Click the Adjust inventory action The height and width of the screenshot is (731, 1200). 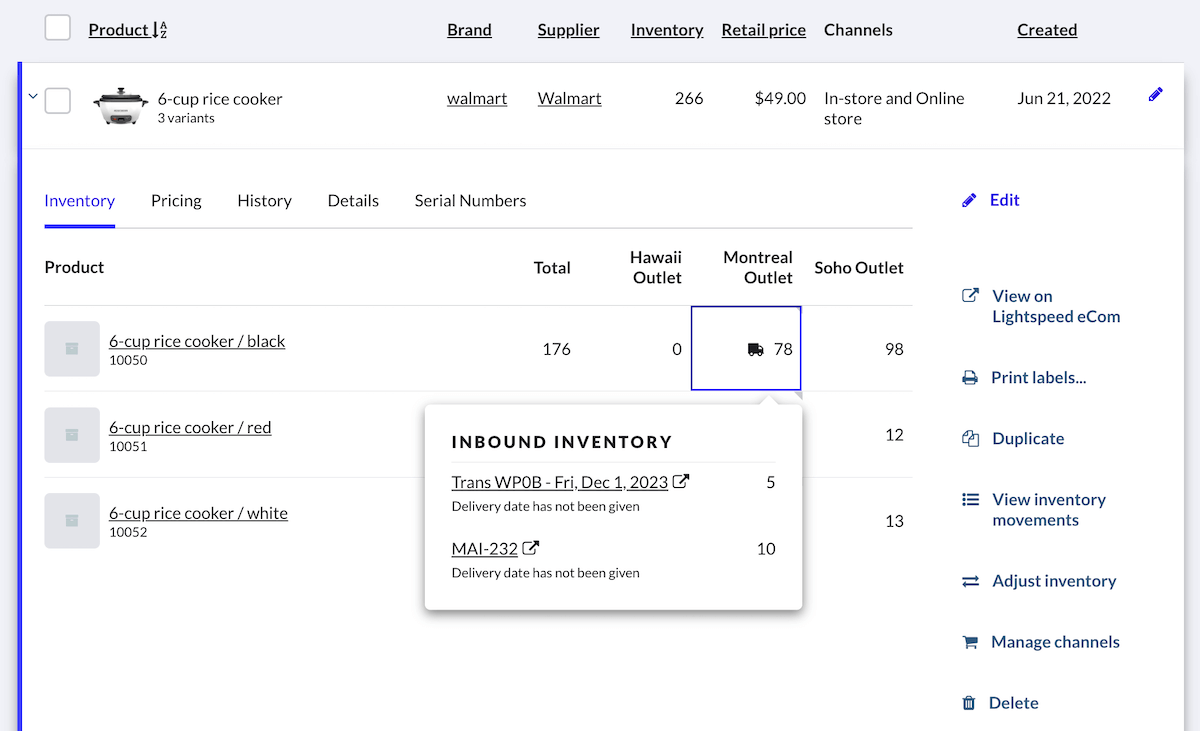point(1054,581)
